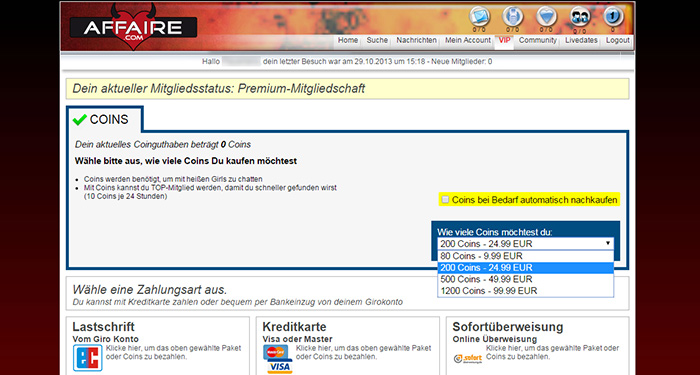Open Livedates in navigation menu
700x375 pixels.
pos(581,40)
